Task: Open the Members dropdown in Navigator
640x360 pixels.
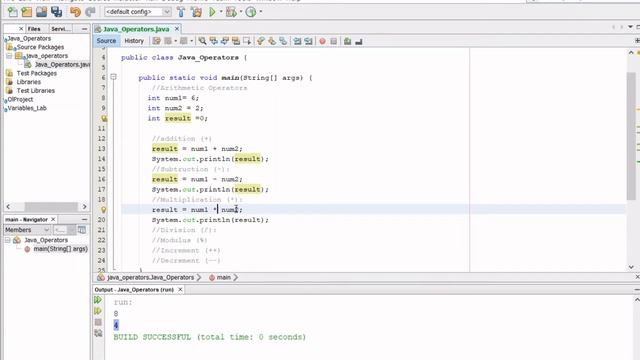Action: 27,230
